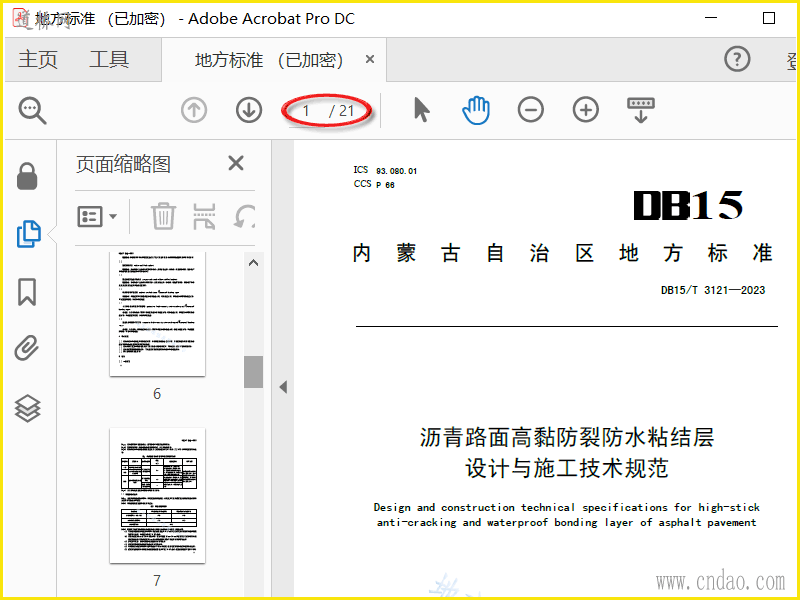800x600 pixels.
Task: Click the DB15 logo on the page
Action: 688,206
